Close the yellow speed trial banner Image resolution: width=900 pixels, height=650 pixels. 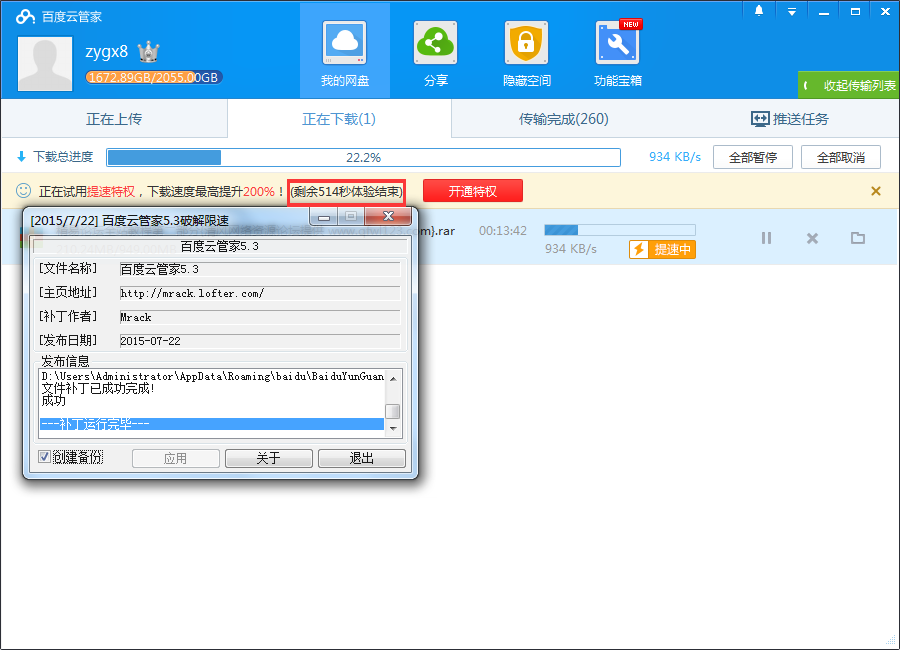(875, 191)
